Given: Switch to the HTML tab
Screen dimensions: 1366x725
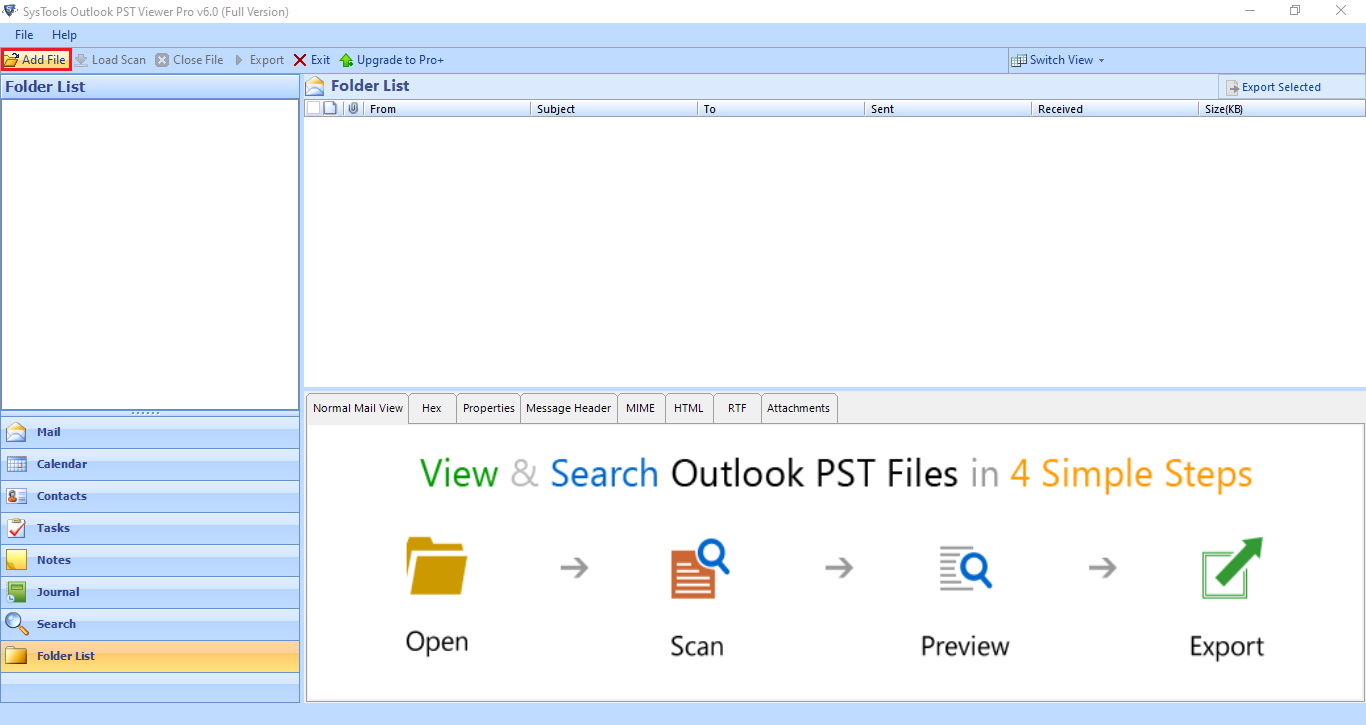Looking at the screenshot, I should click(689, 408).
